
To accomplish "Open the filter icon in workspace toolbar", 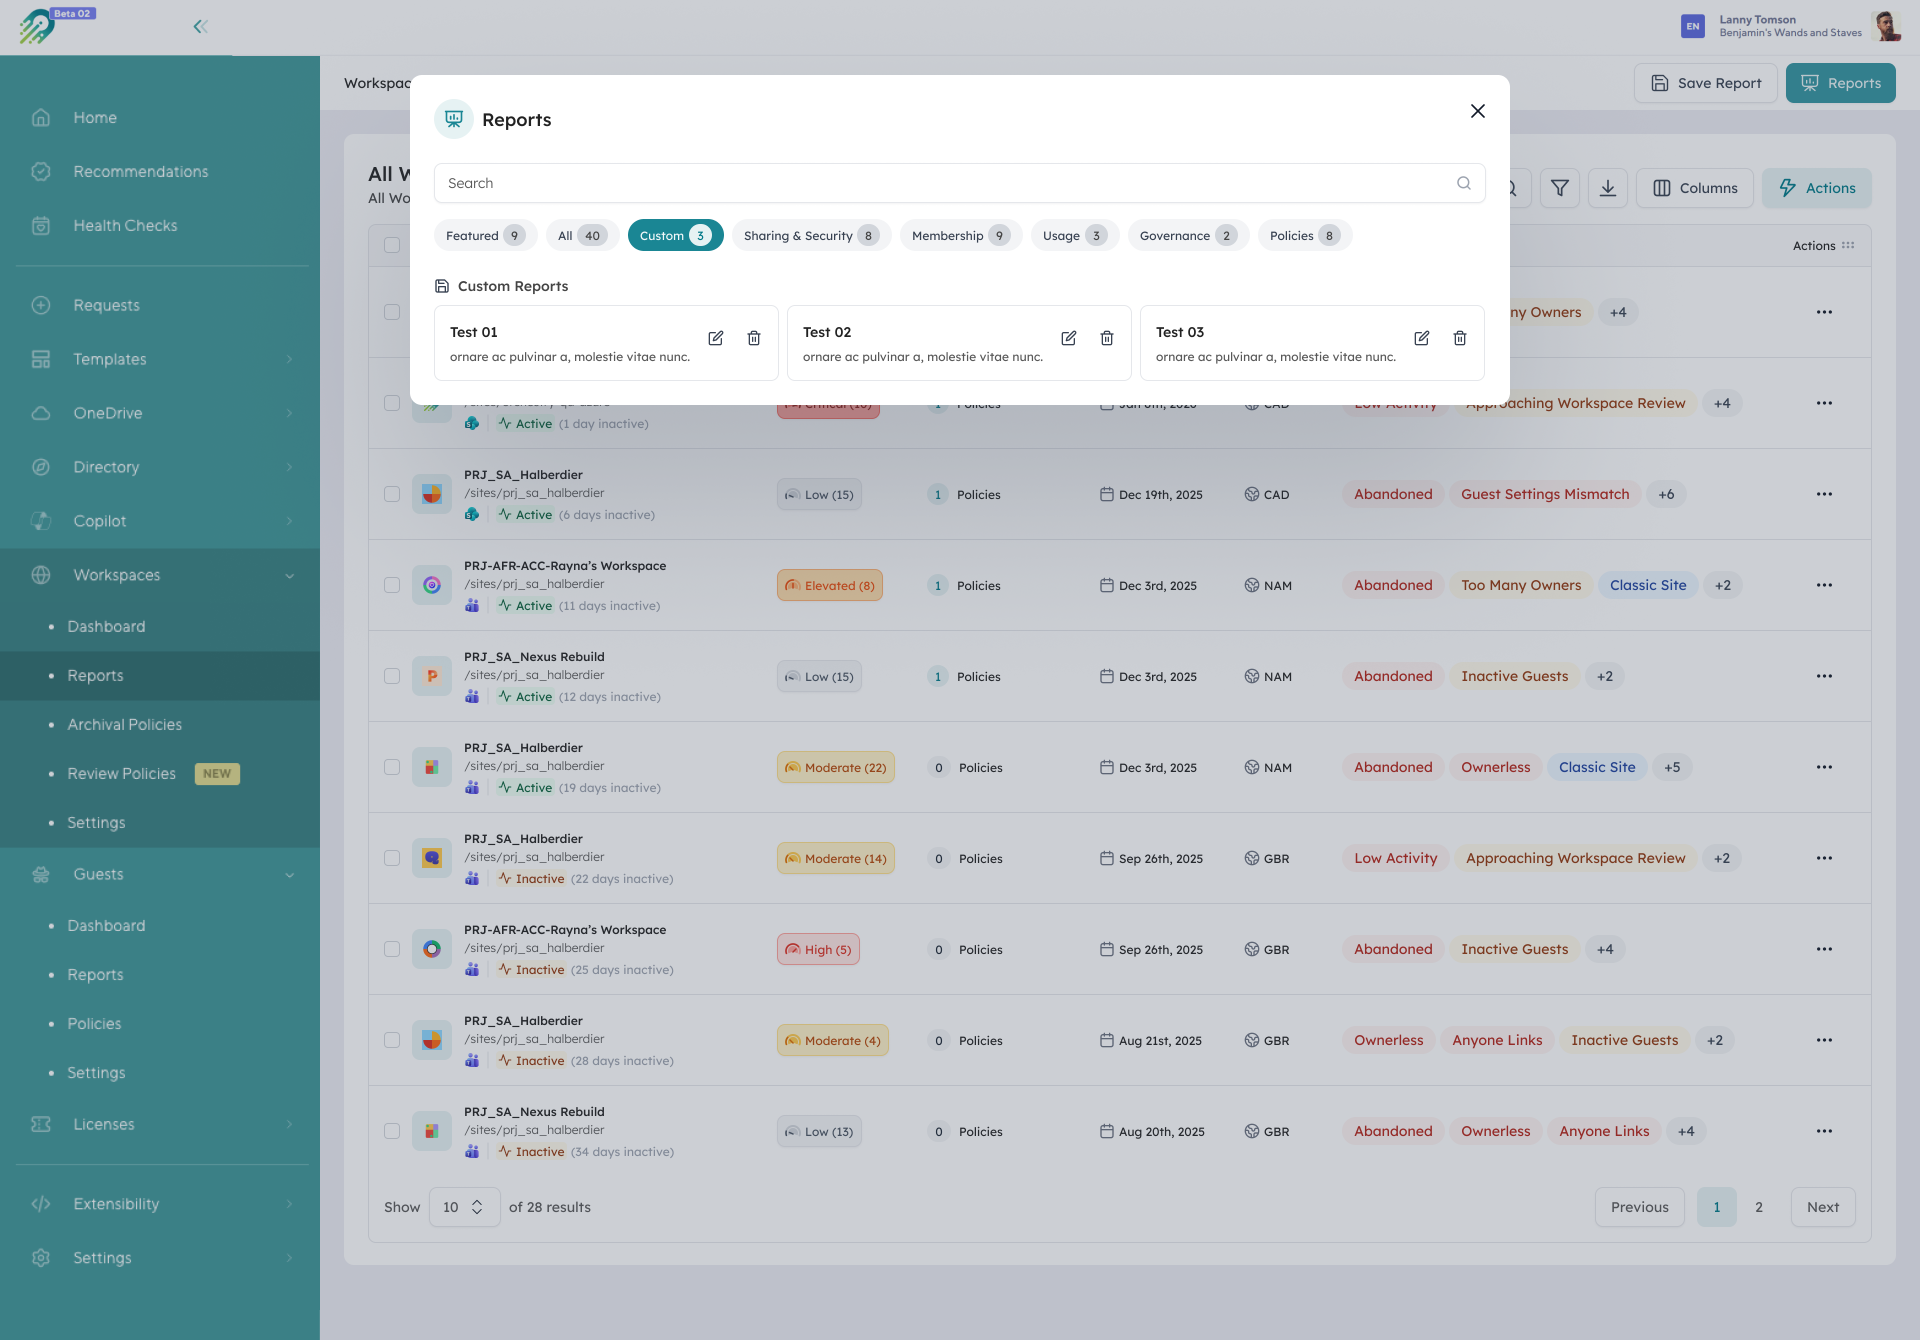I will (x=1560, y=188).
